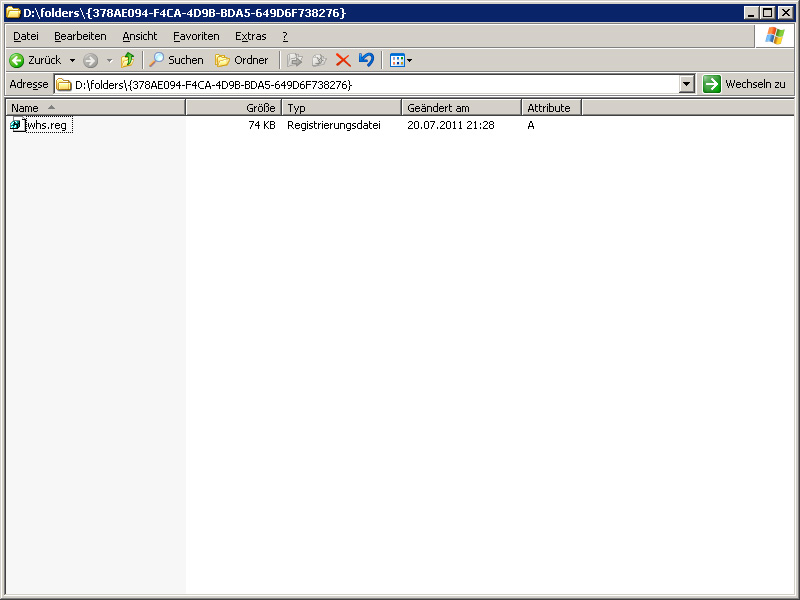Expand the Zurück history dropdown arrow
800x600 pixels.
coord(72,60)
